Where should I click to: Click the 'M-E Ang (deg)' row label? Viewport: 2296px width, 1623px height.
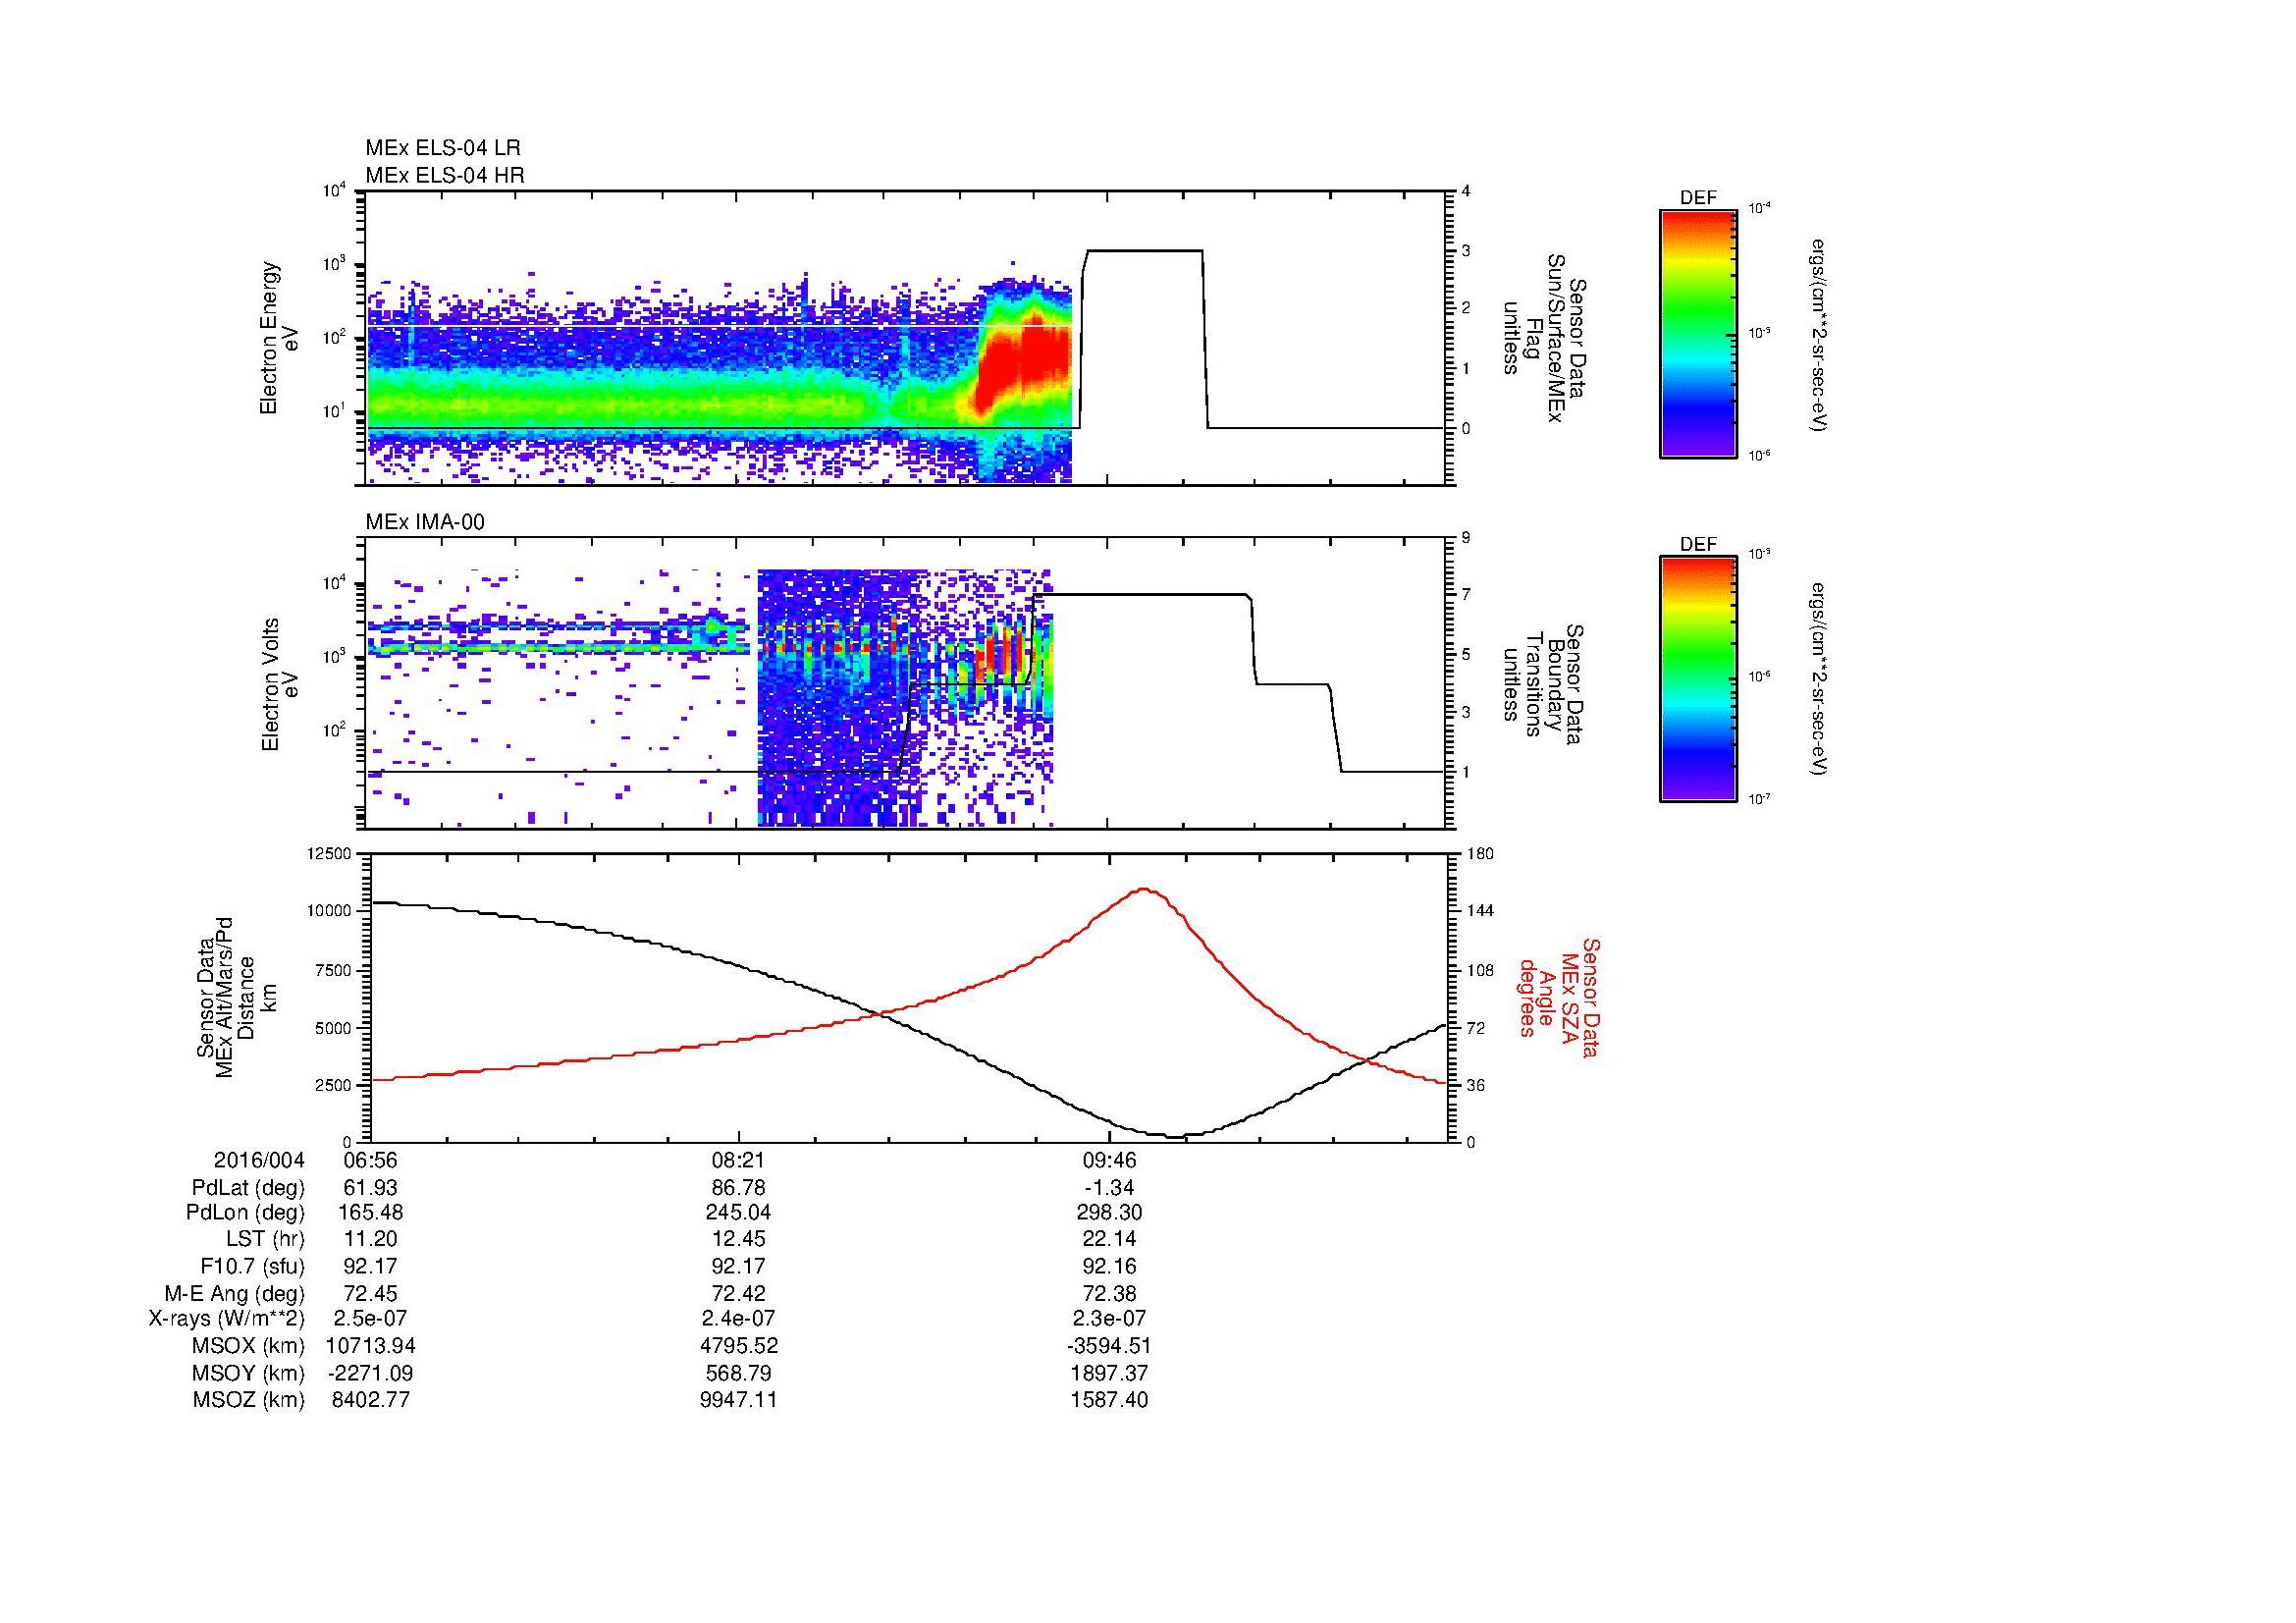tap(235, 1293)
